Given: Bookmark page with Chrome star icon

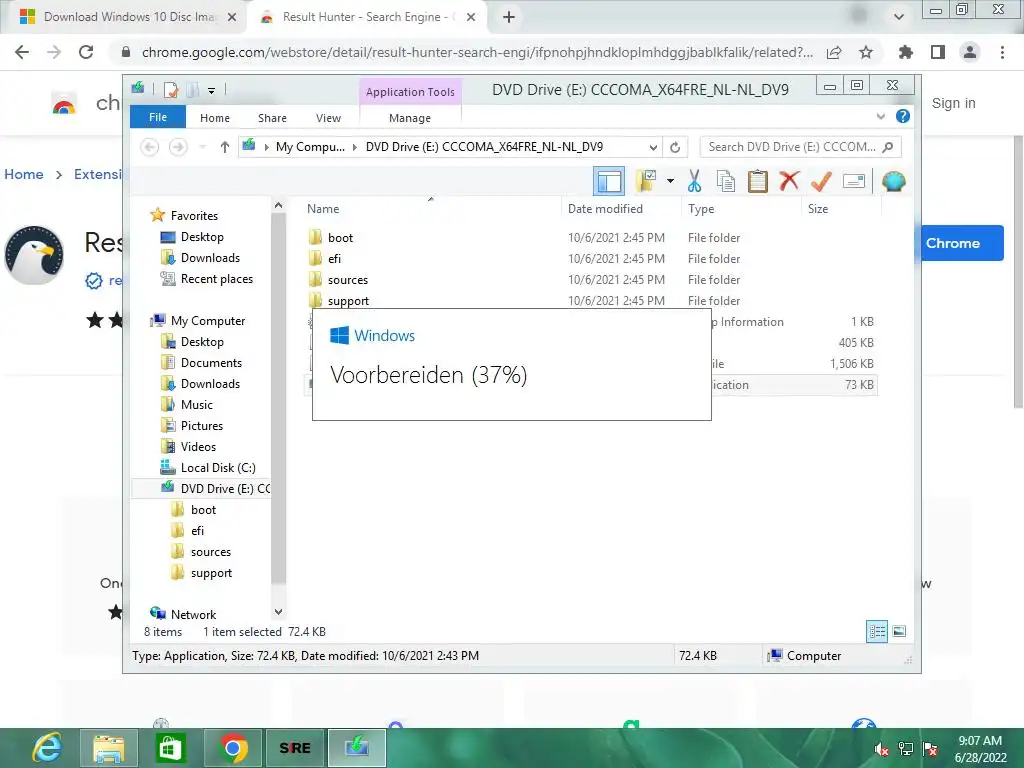Looking at the screenshot, I should [865, 52].
